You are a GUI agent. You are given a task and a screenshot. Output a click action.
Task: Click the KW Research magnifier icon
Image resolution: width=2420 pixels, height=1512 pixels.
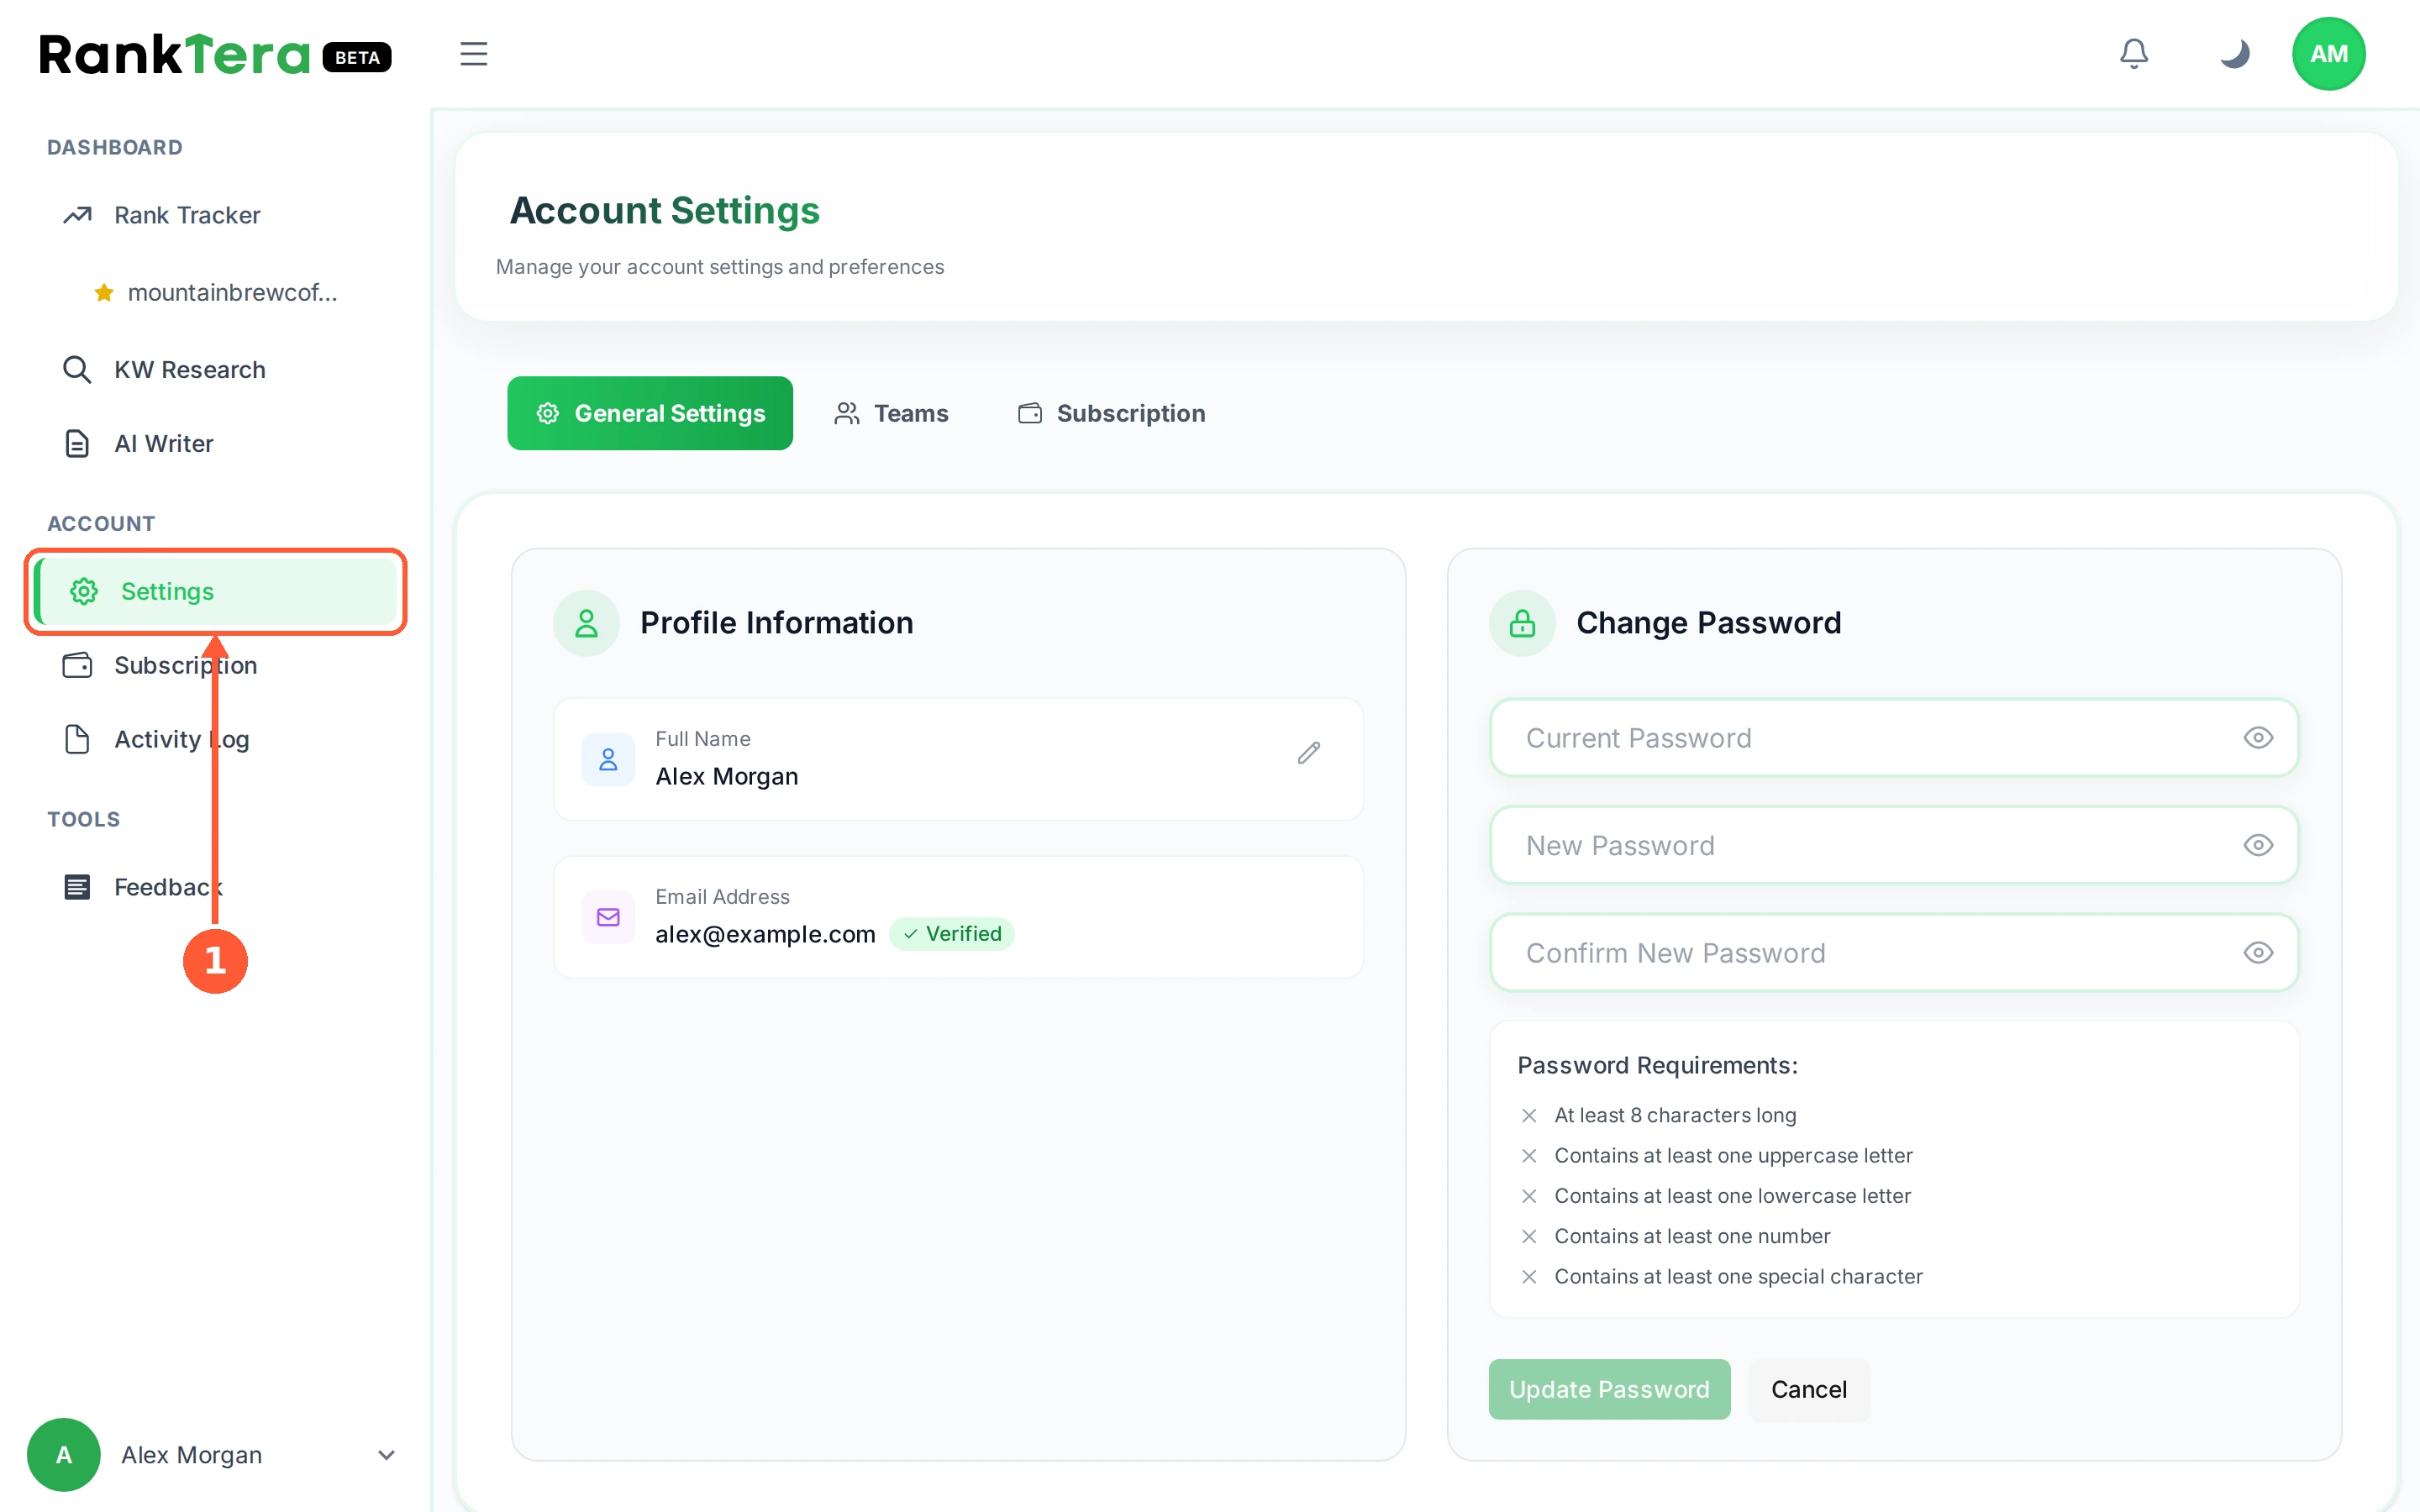77,369
